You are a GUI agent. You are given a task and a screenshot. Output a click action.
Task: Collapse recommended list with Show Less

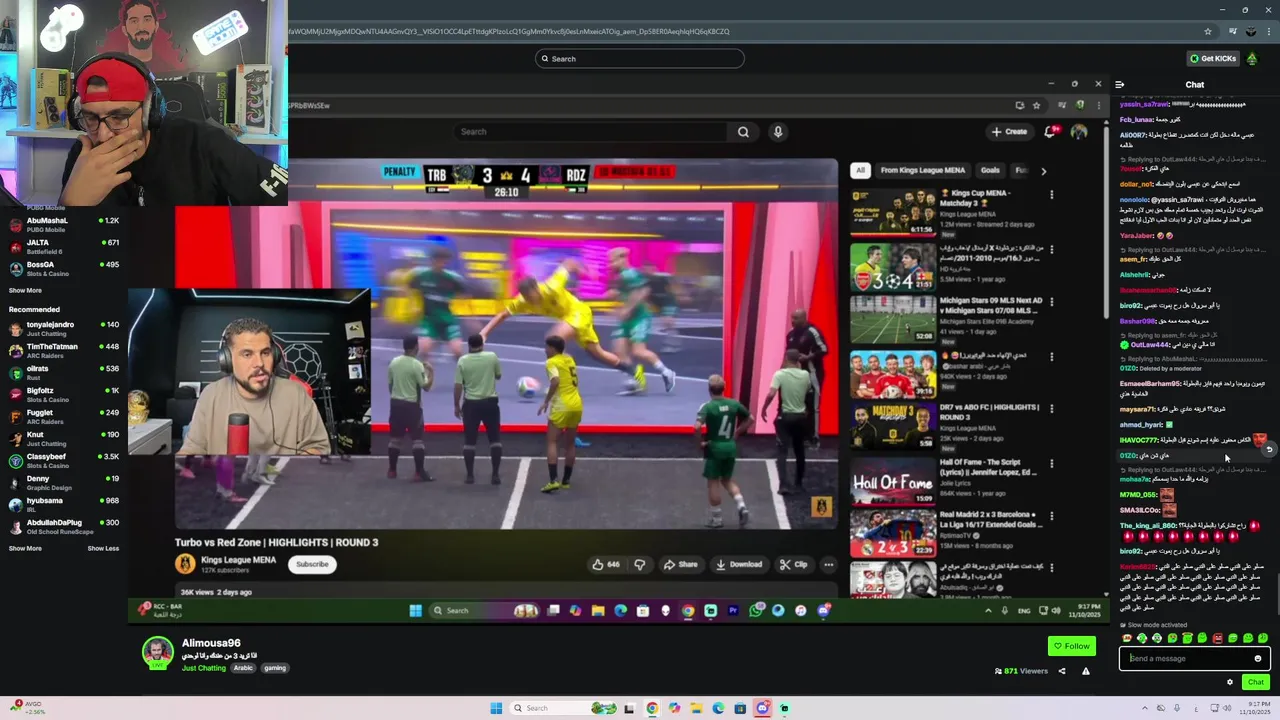coord(103,548)
